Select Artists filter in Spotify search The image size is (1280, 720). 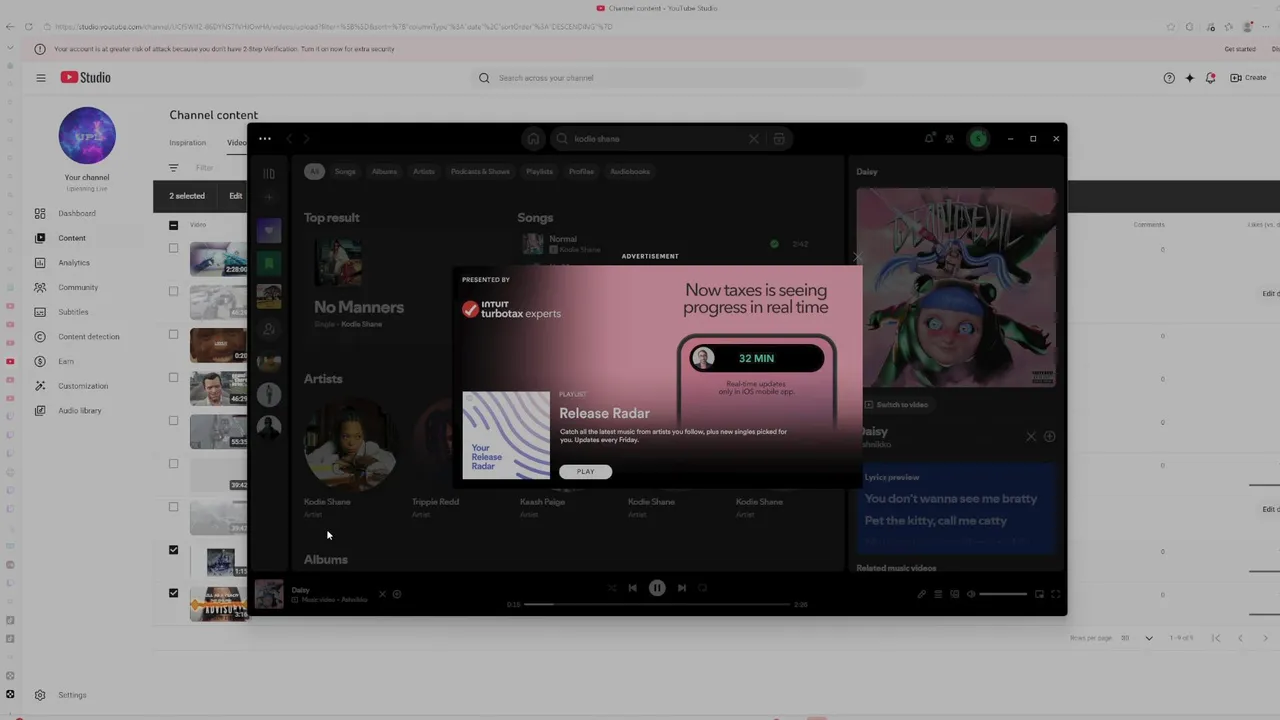click(x=424, y=172)
